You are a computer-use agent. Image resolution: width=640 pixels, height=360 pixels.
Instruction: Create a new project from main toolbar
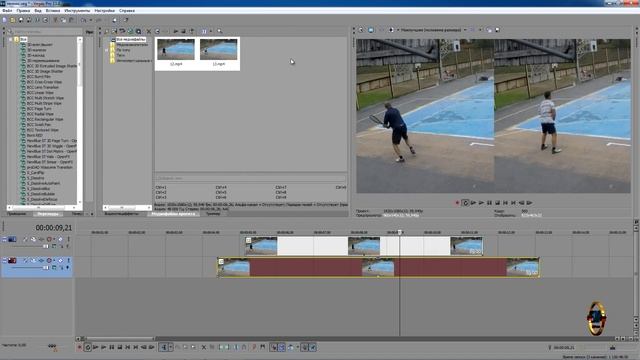coord(4,20)
